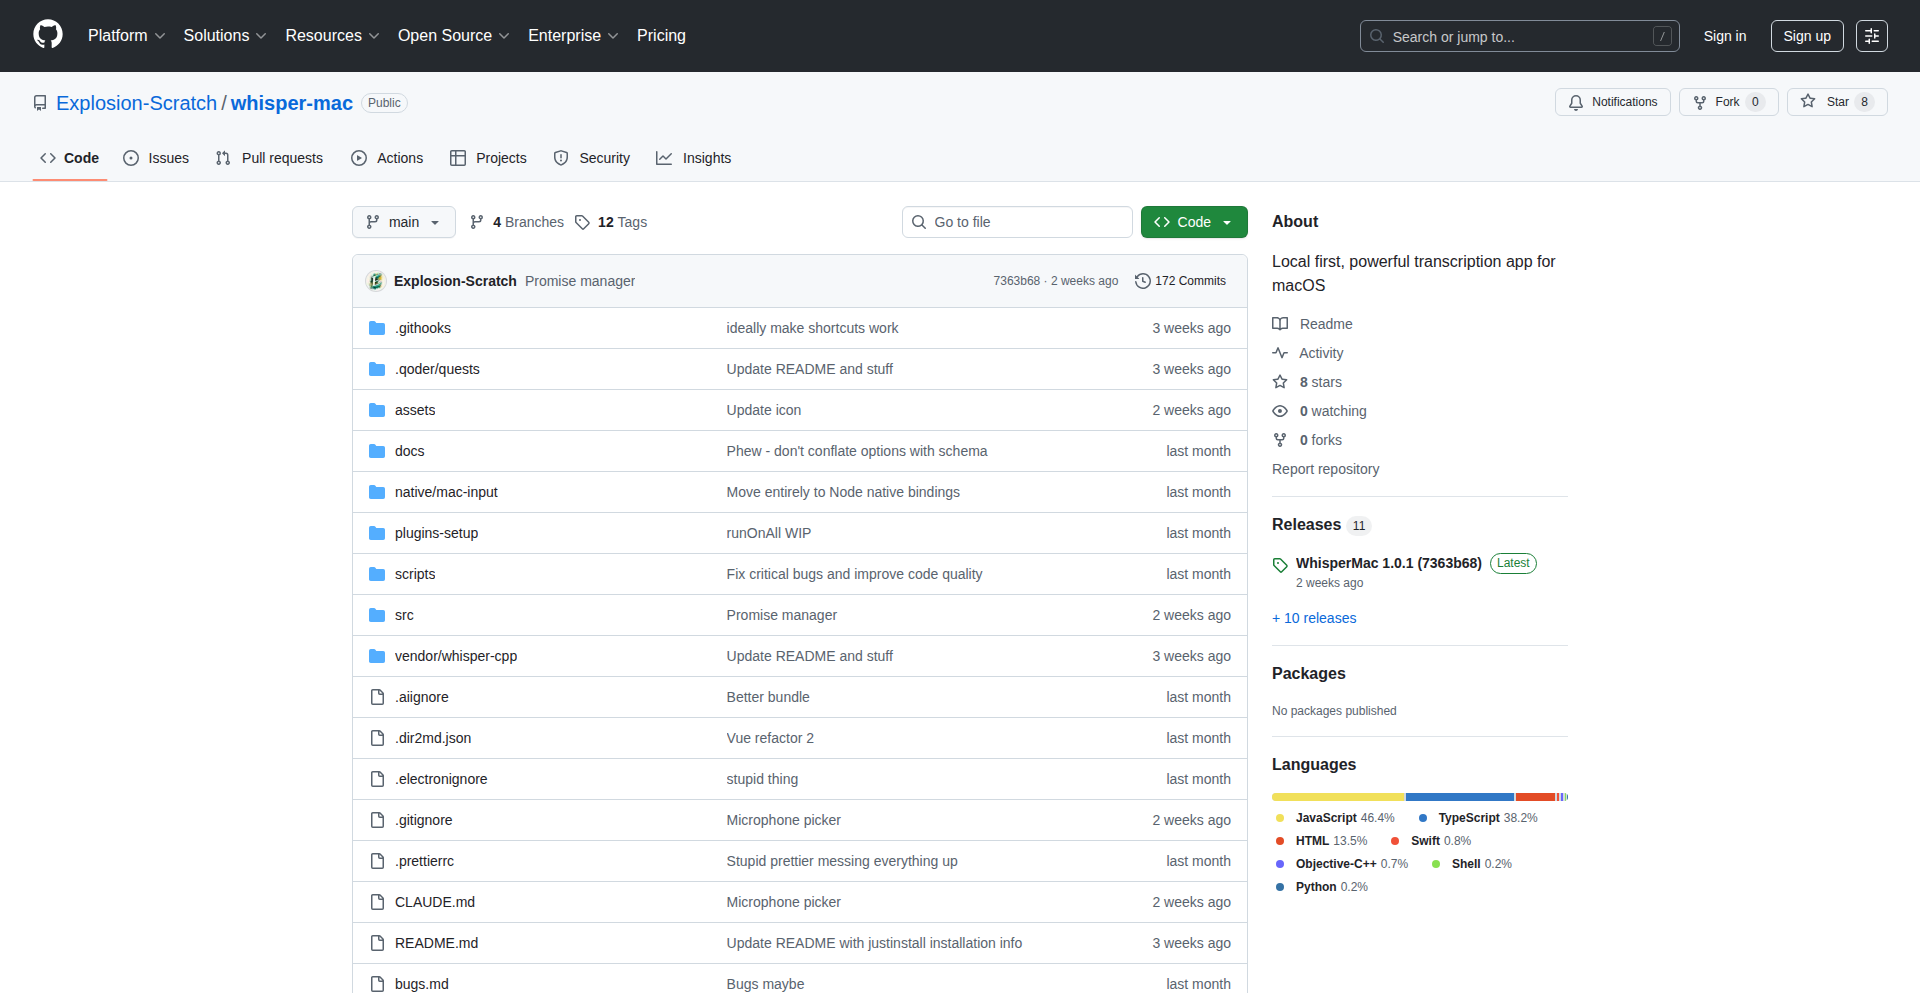This screenshot has height=993, width=1920.
Task: Open the bugs.md file
Action: pyautogui.click(x=422, y=984)
